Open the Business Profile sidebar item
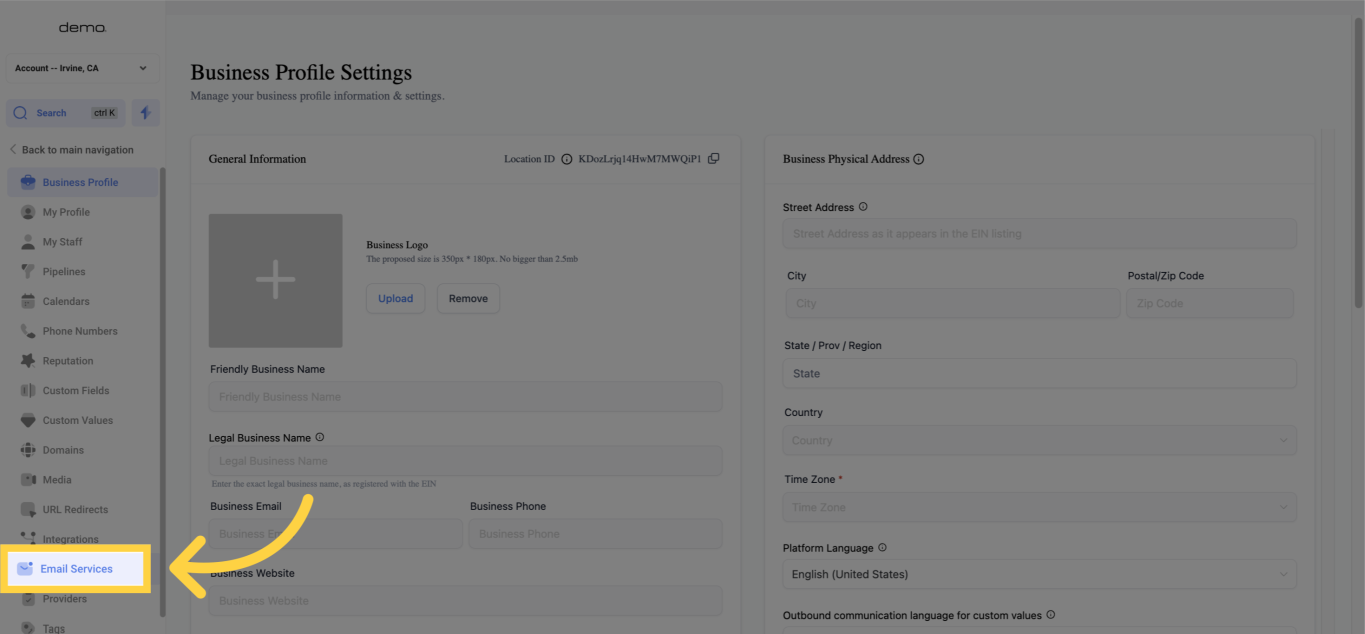Image resolution: width=1365 pixels, height=634 pixels. (82, 182)
